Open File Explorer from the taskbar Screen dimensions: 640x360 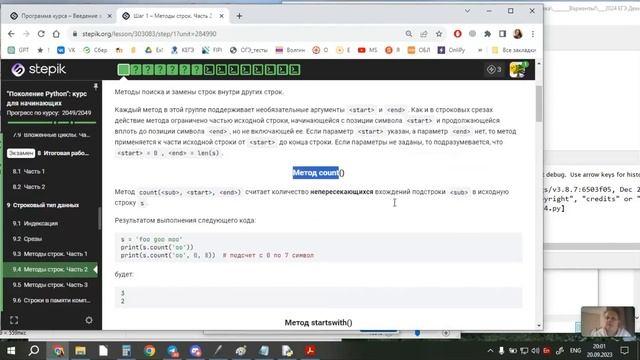tap(80, 351)
